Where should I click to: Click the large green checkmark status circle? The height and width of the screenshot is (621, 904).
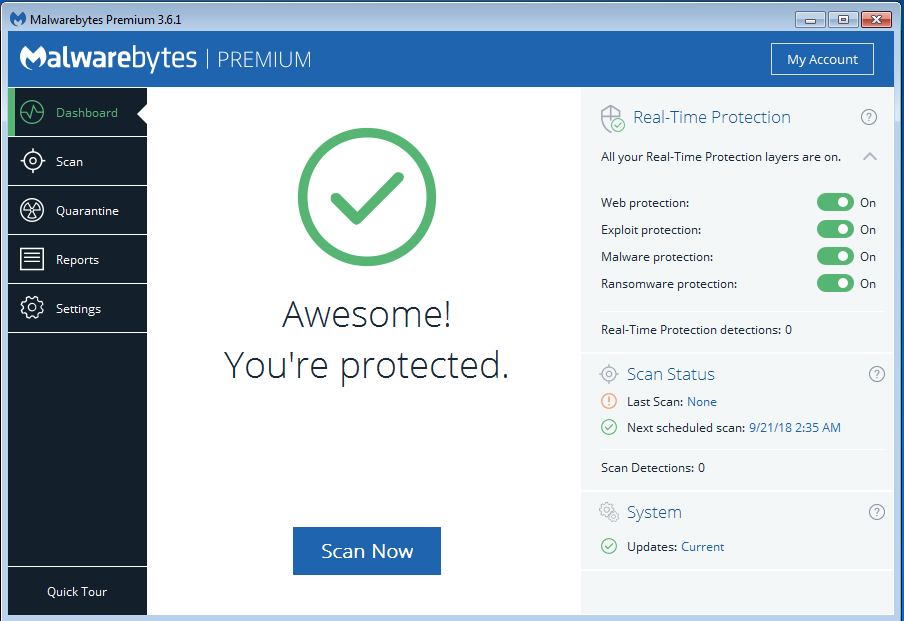367,197
